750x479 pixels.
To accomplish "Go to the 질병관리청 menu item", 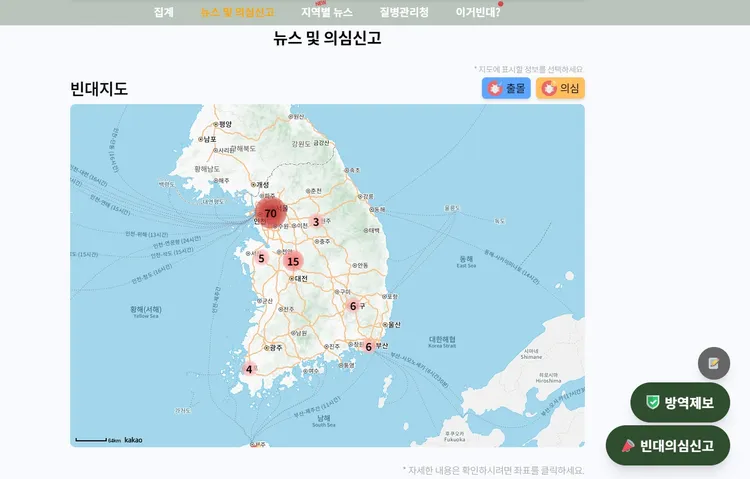I will 404,12.
